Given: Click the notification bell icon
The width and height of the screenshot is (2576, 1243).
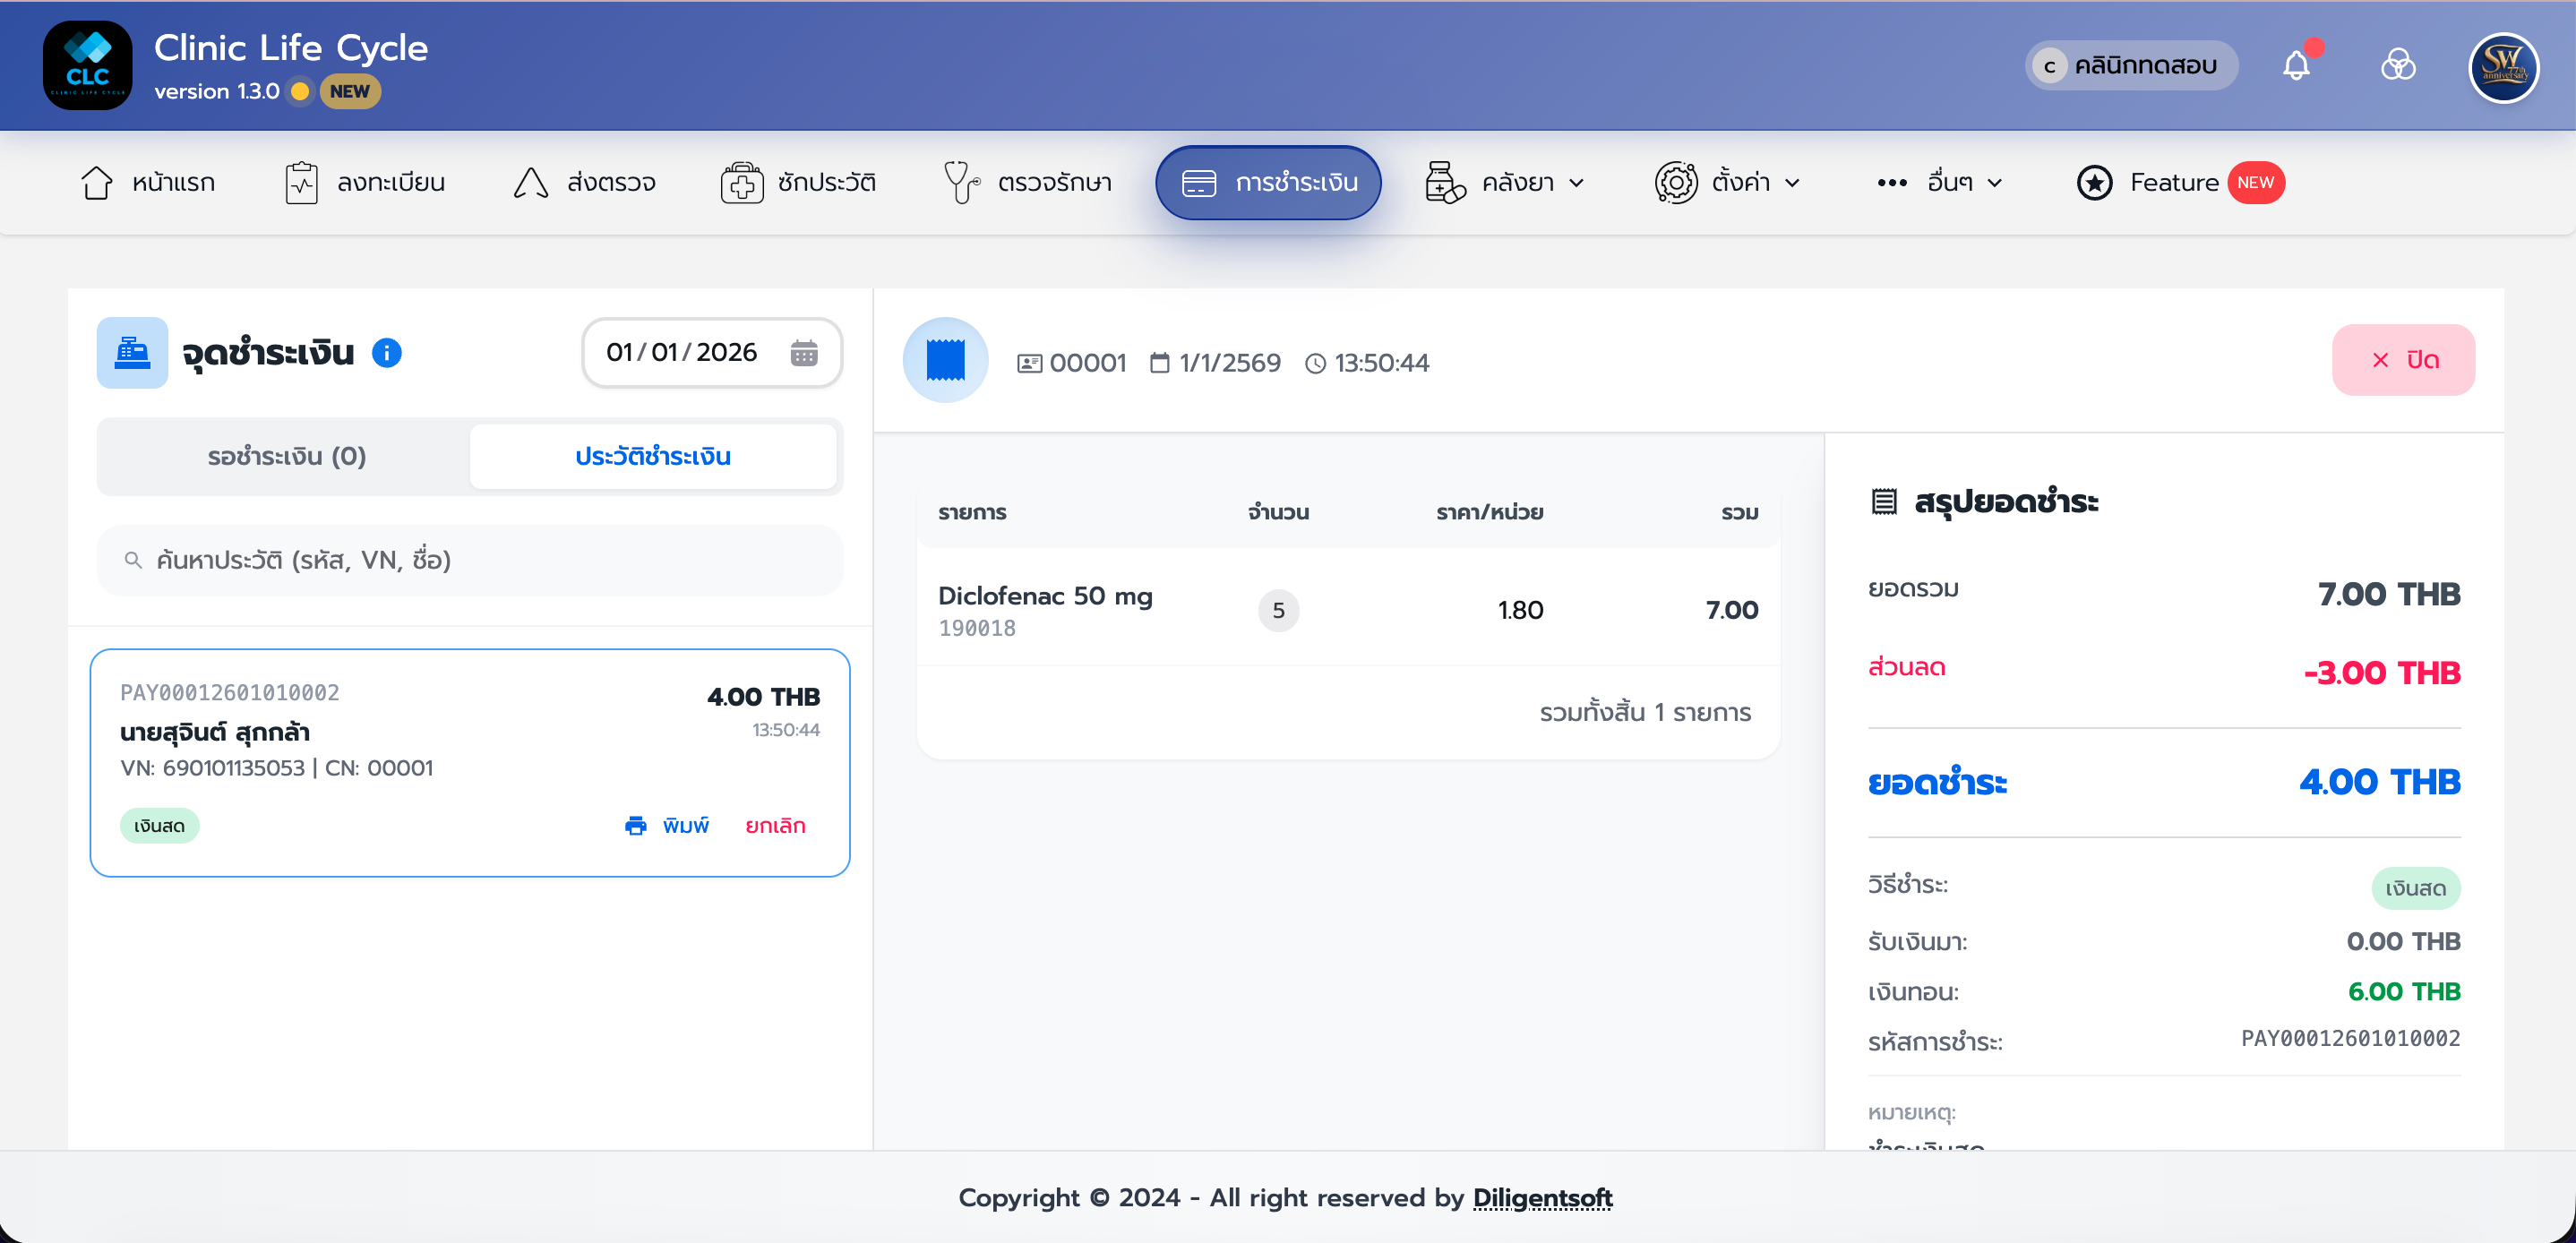Looking at the screenshot, I should [2296, 66].
